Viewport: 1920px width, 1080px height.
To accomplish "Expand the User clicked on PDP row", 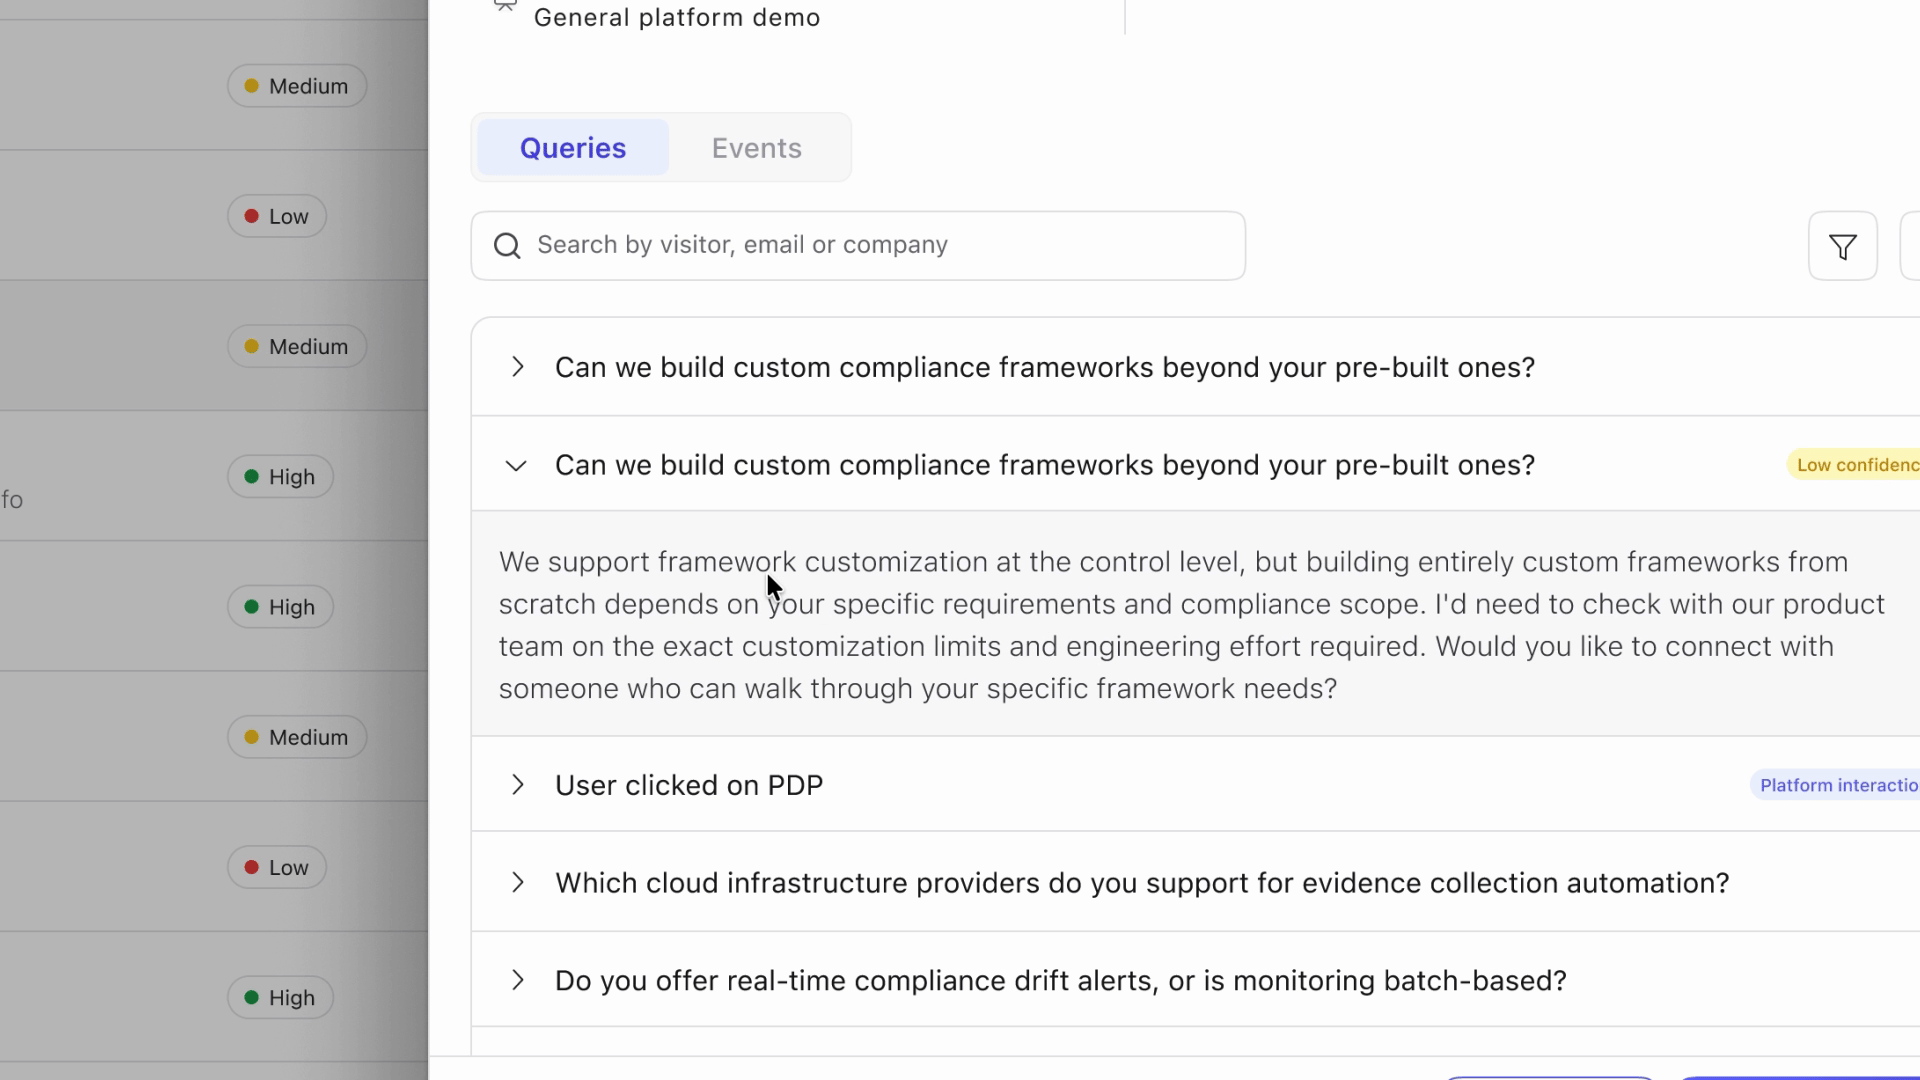I will pyautogui.click(x=517, y=785).
